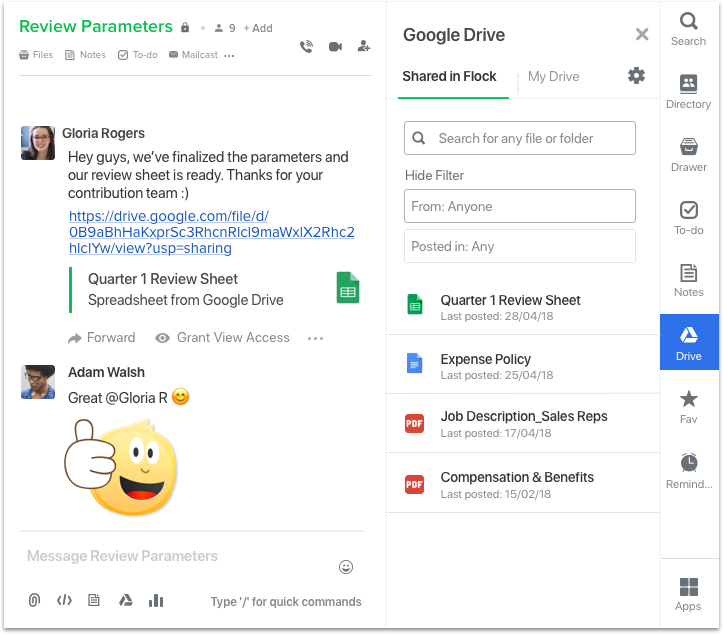
Task: Click the note icon in message toolbar
Action: (x=94, y=600)
